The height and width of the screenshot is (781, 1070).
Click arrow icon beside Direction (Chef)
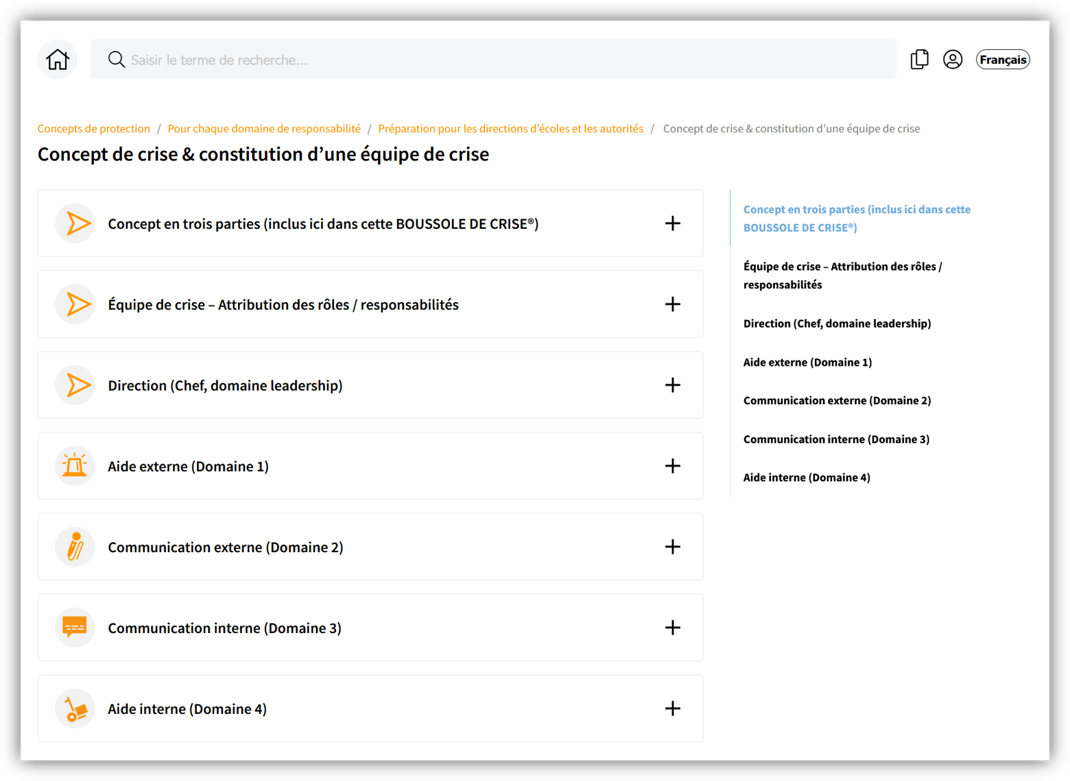(x=75, y=385)
